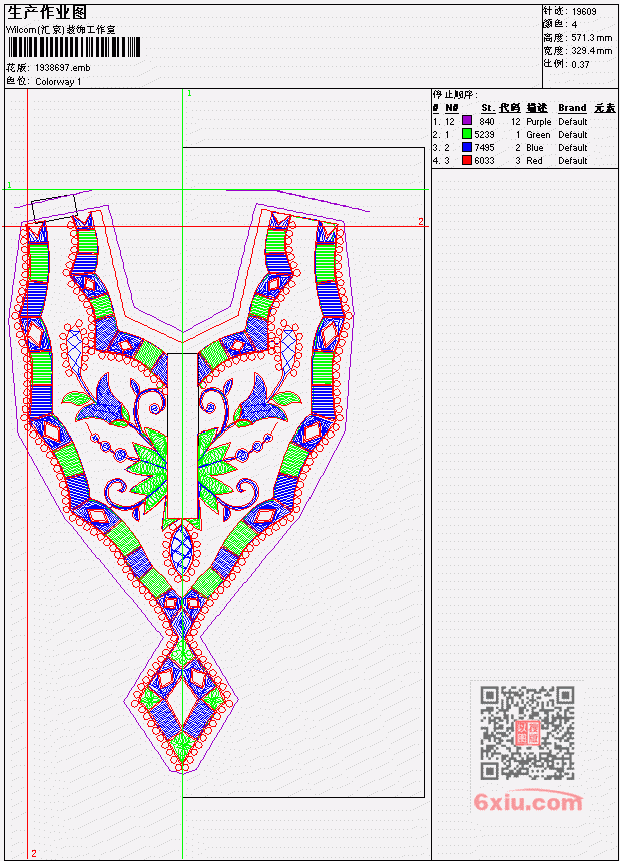This screenshot has height=861, width=620.
Task: Click the 元素 column header
Action: pos(605,108)
